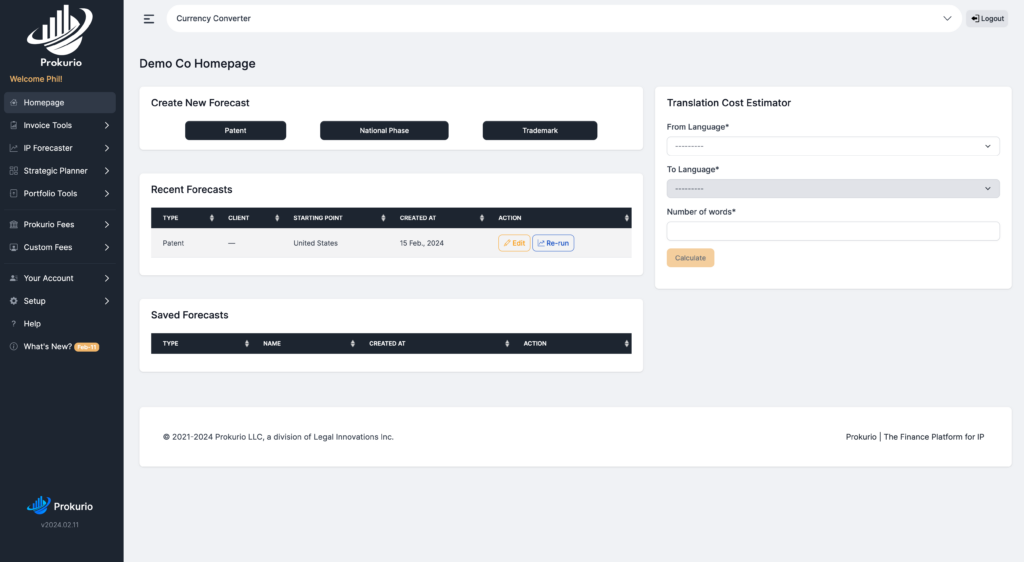Open the From Language dropdown
Viewport: 1024px width, 562px height.
[833, 146]
